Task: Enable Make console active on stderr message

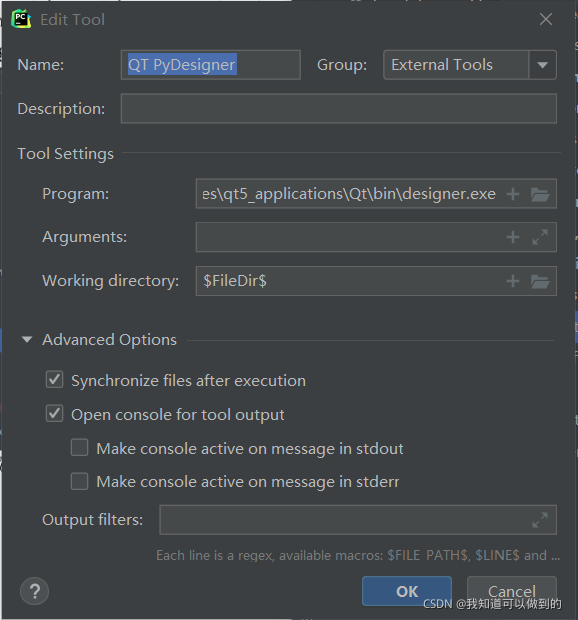Action: tap(79, 481)
